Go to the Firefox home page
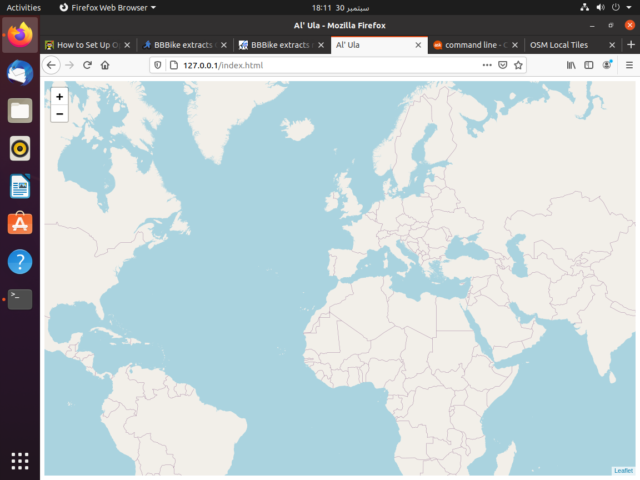This screenshot has width=640, height=480. 105,65
